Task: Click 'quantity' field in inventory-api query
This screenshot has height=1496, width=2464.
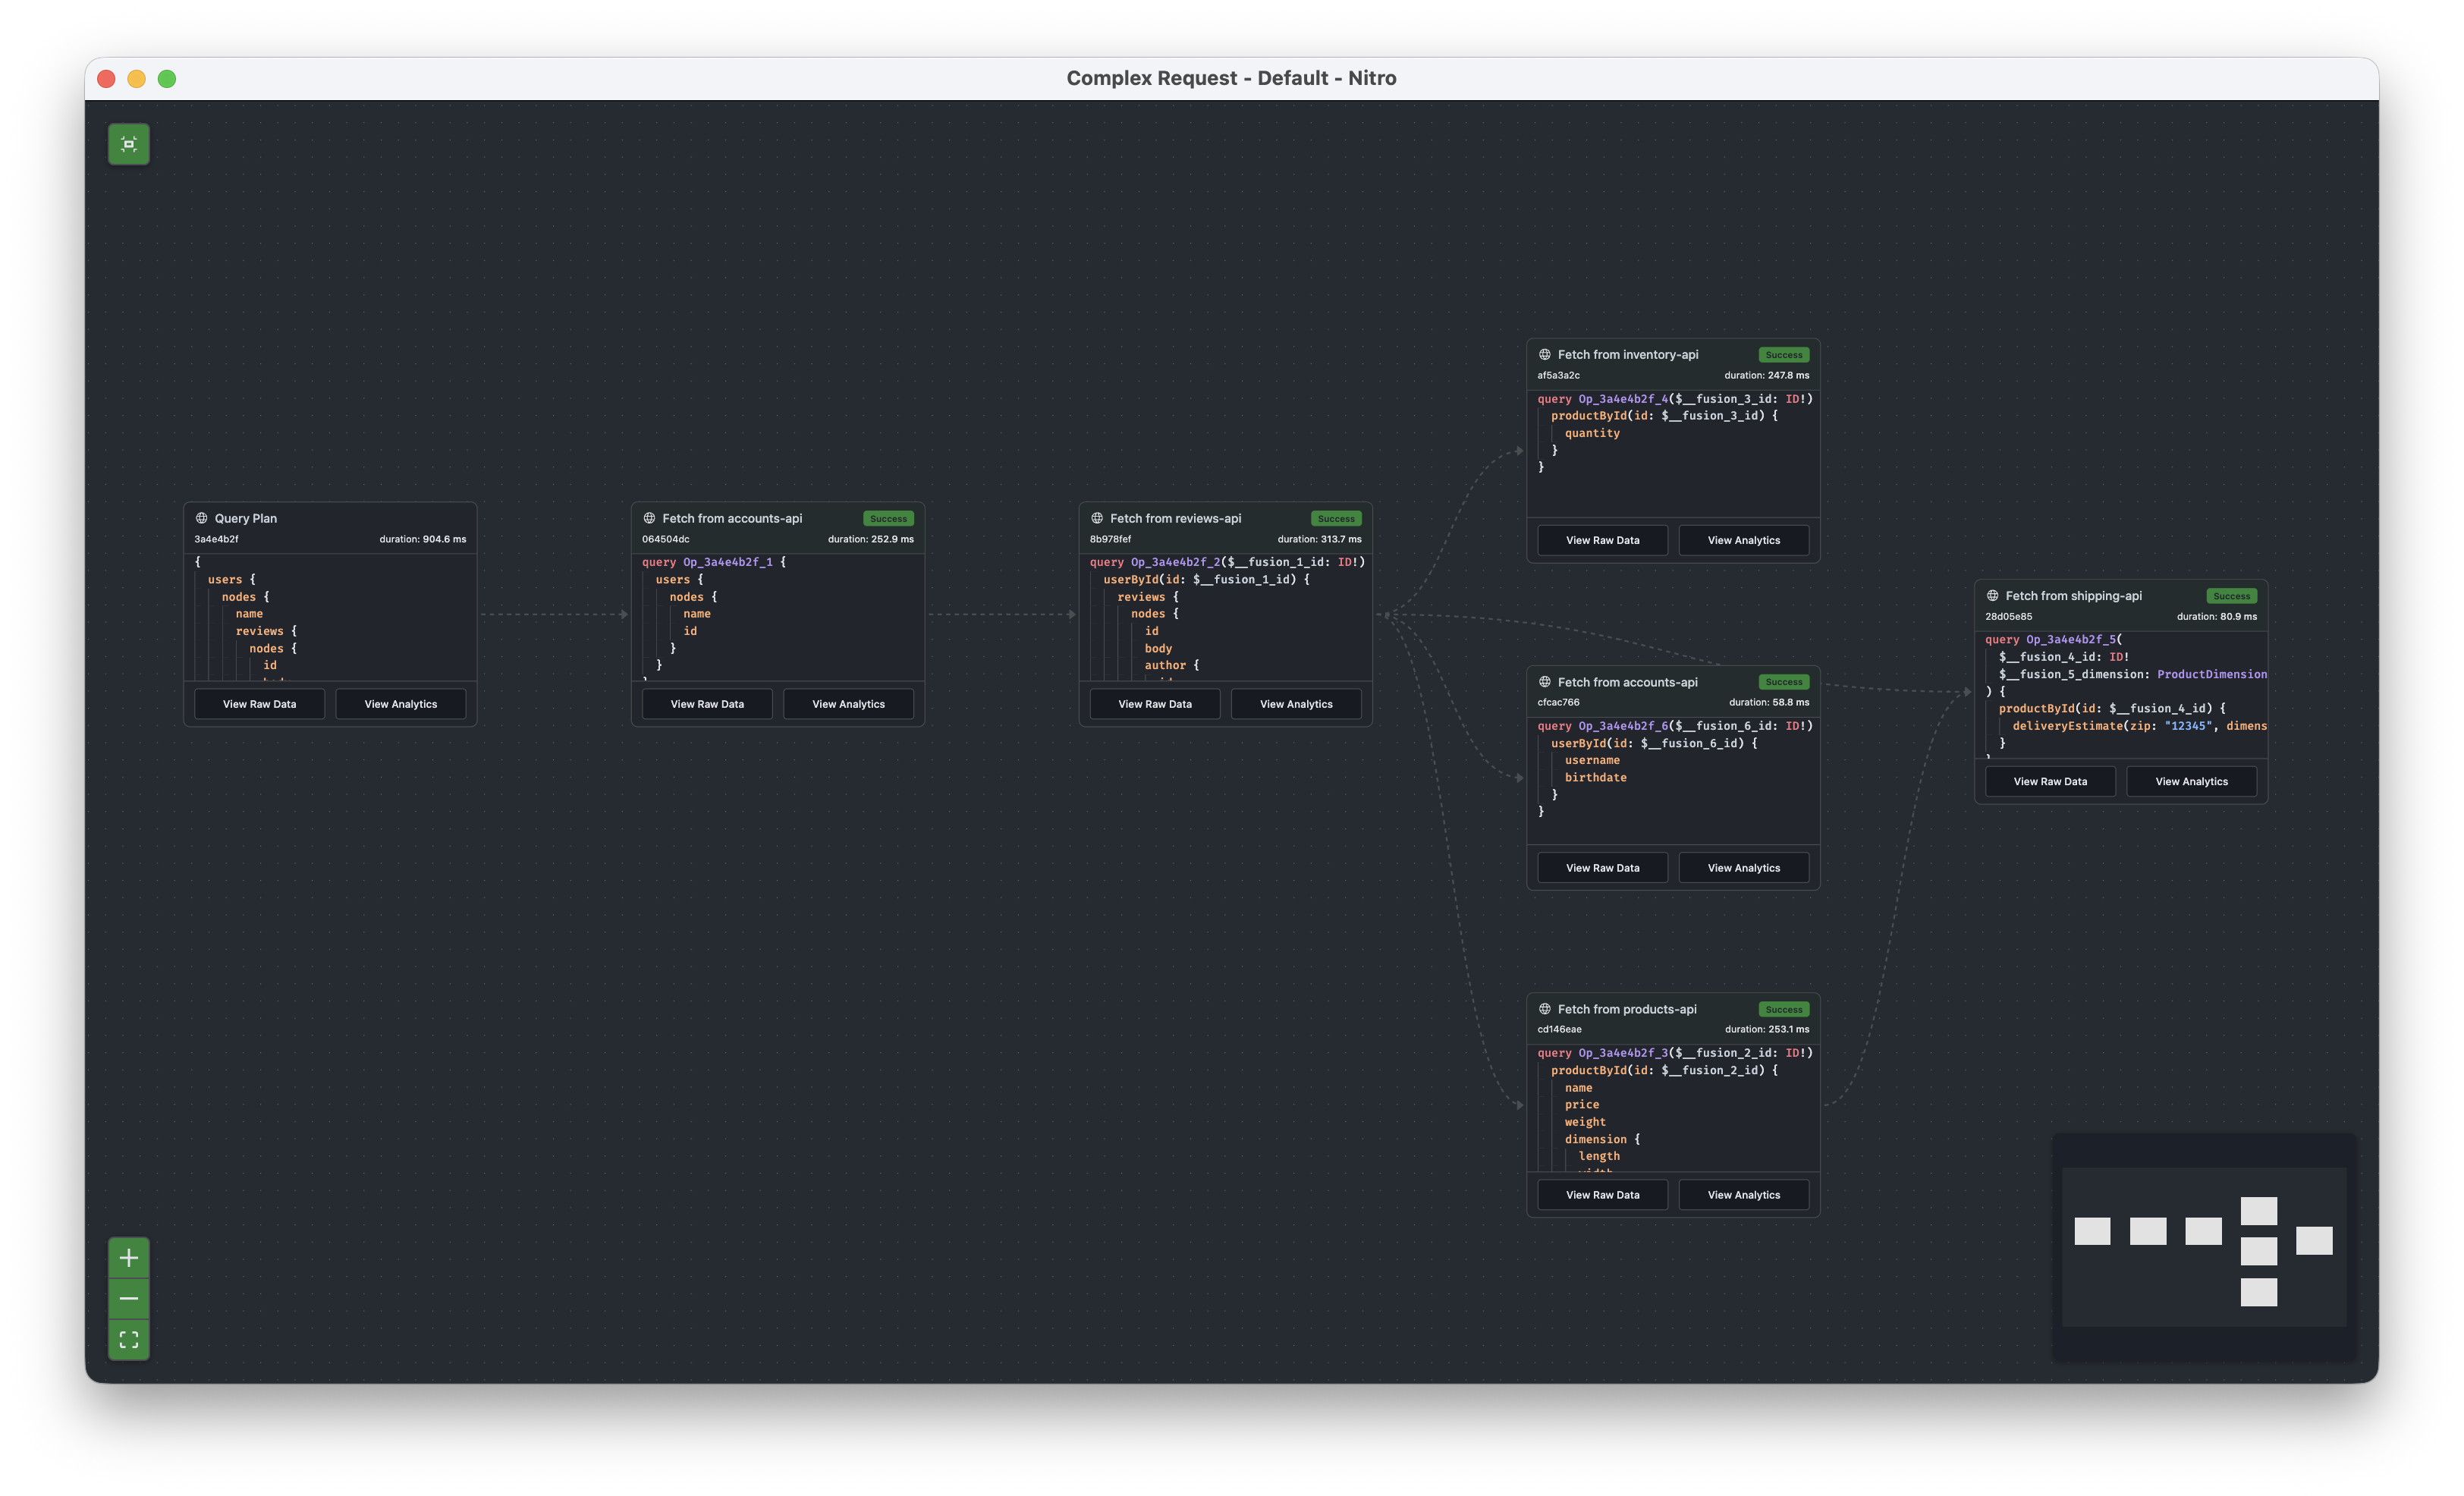Action: (1592, 433)
